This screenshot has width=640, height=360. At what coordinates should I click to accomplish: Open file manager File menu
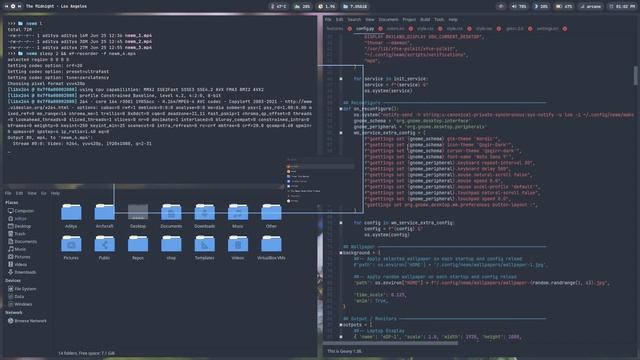click(8, 193)
